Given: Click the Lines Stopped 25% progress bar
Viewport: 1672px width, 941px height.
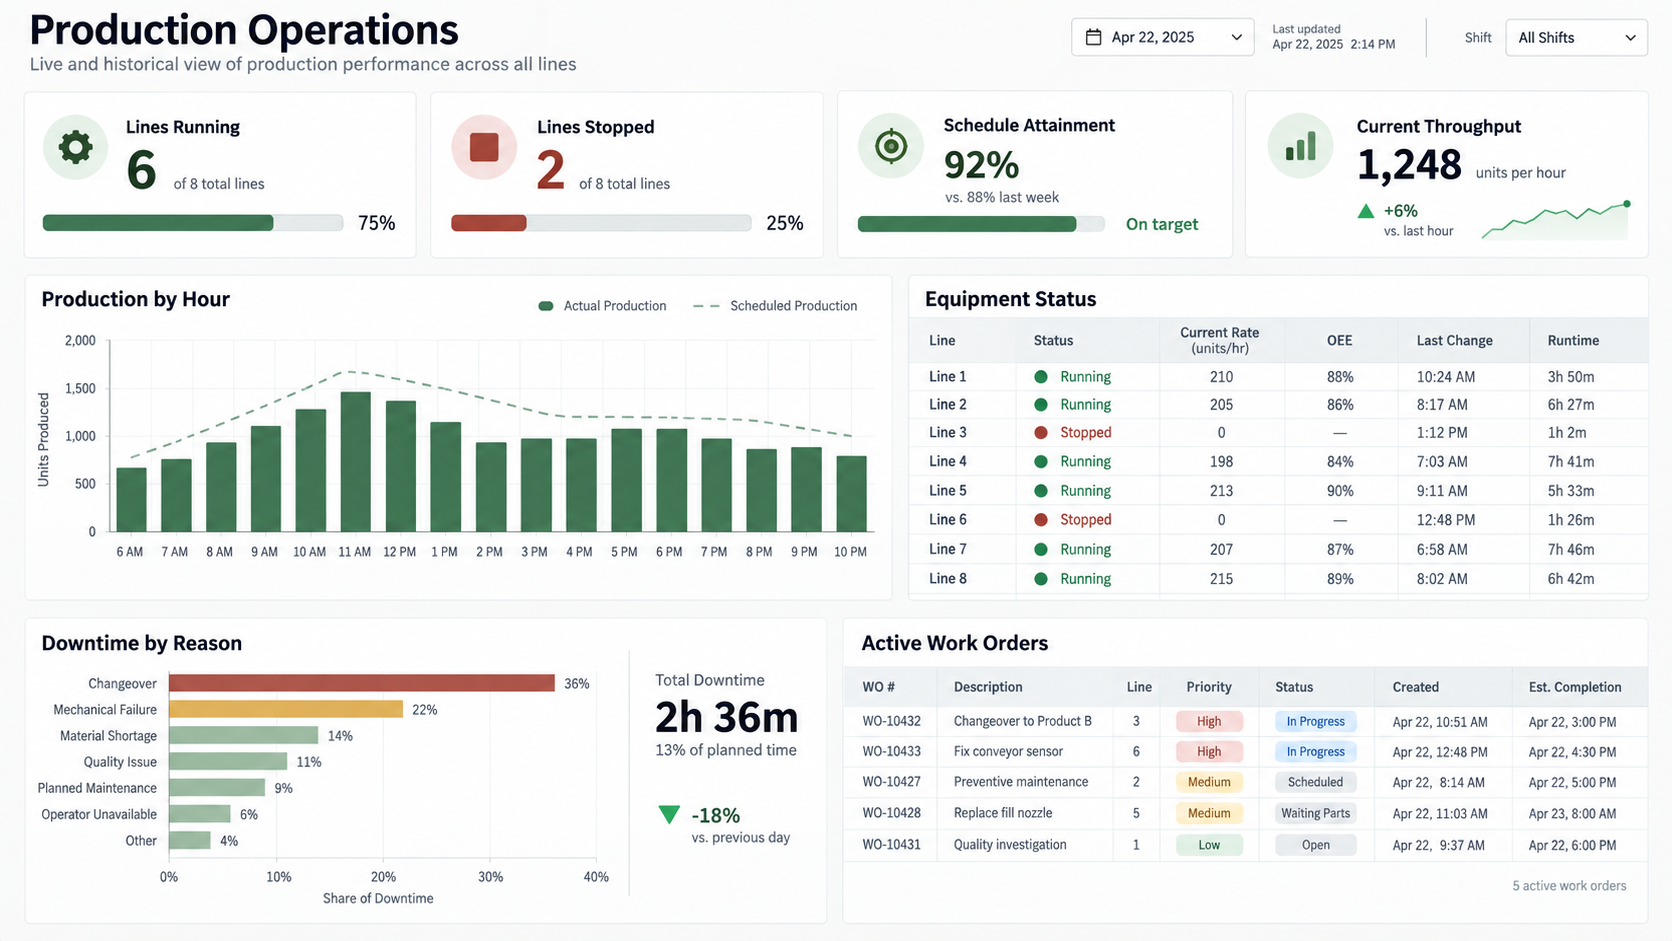Looking at the screenshot, I should [601, 223].
